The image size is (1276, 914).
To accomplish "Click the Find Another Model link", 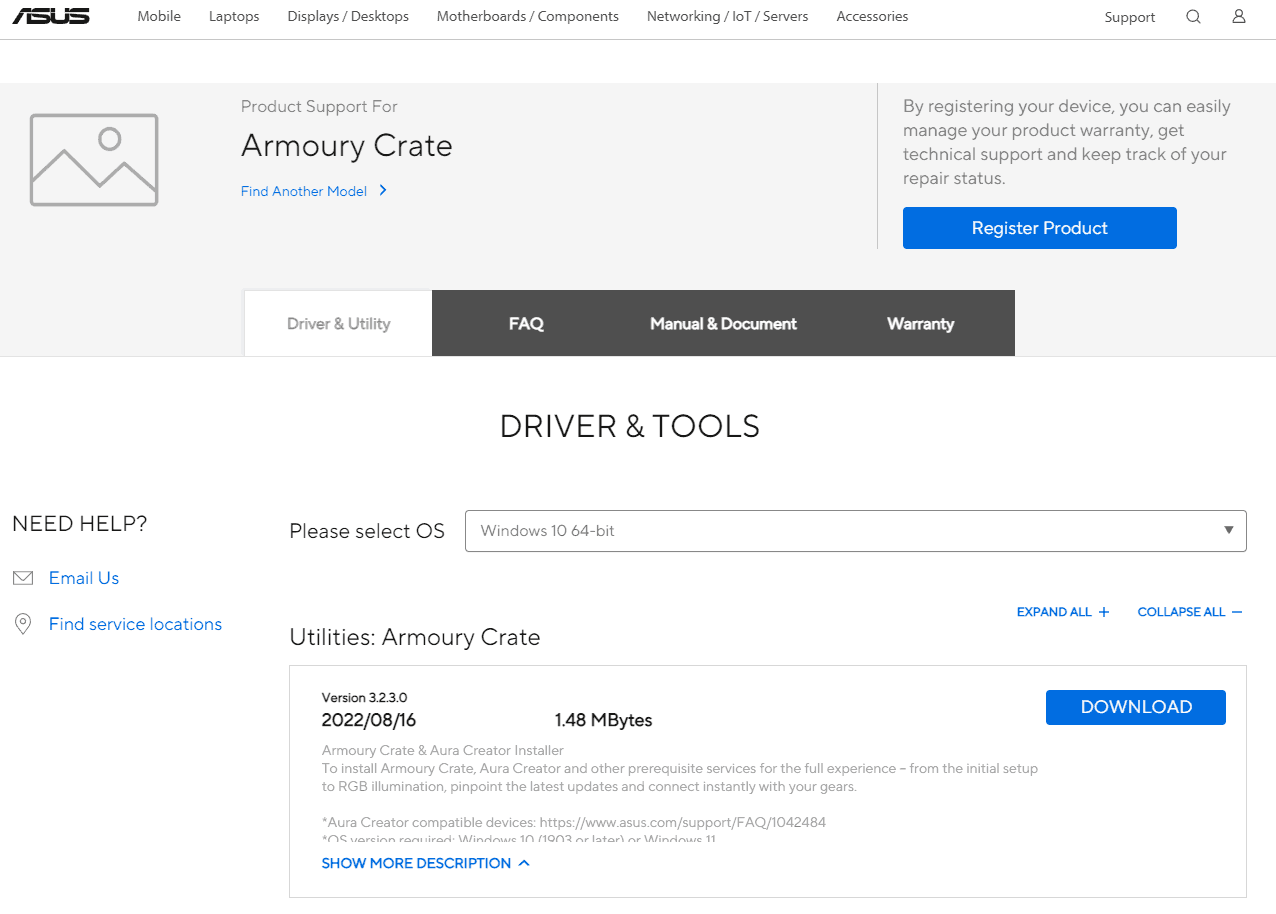I will pos(304,191).
